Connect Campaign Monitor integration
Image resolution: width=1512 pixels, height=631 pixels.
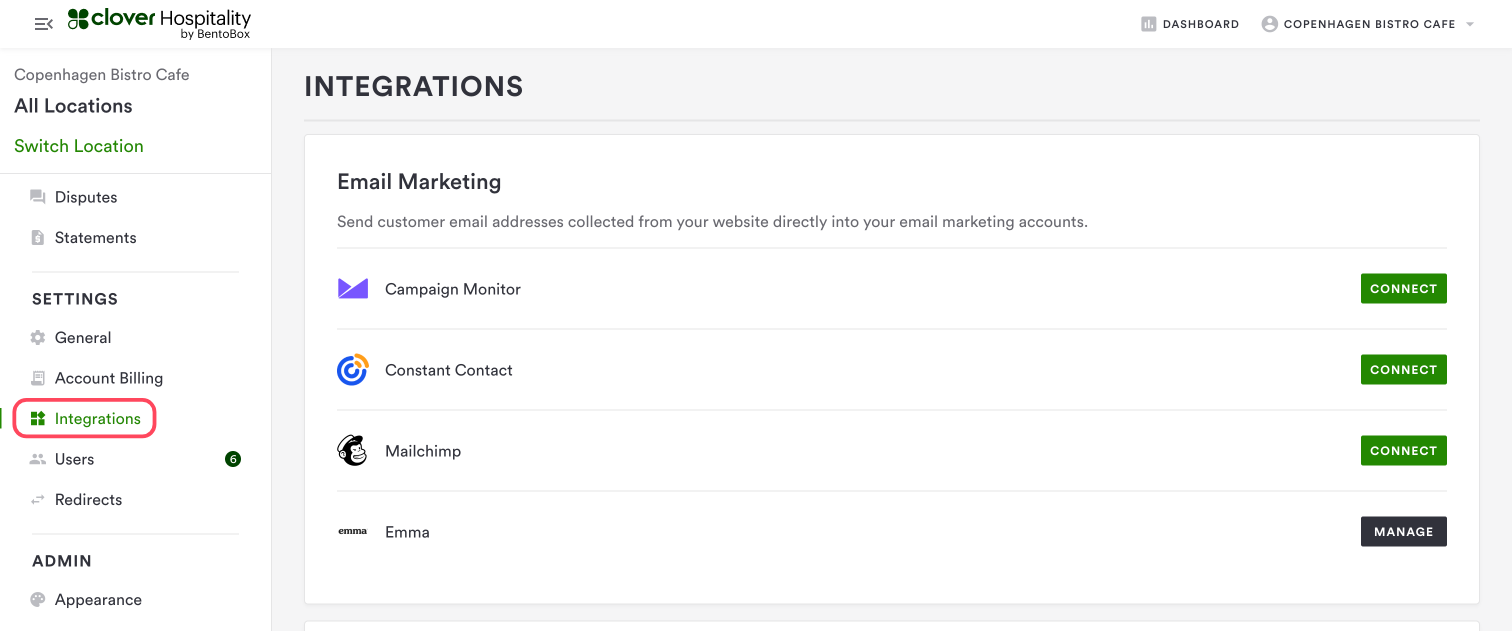(1403, 289)
